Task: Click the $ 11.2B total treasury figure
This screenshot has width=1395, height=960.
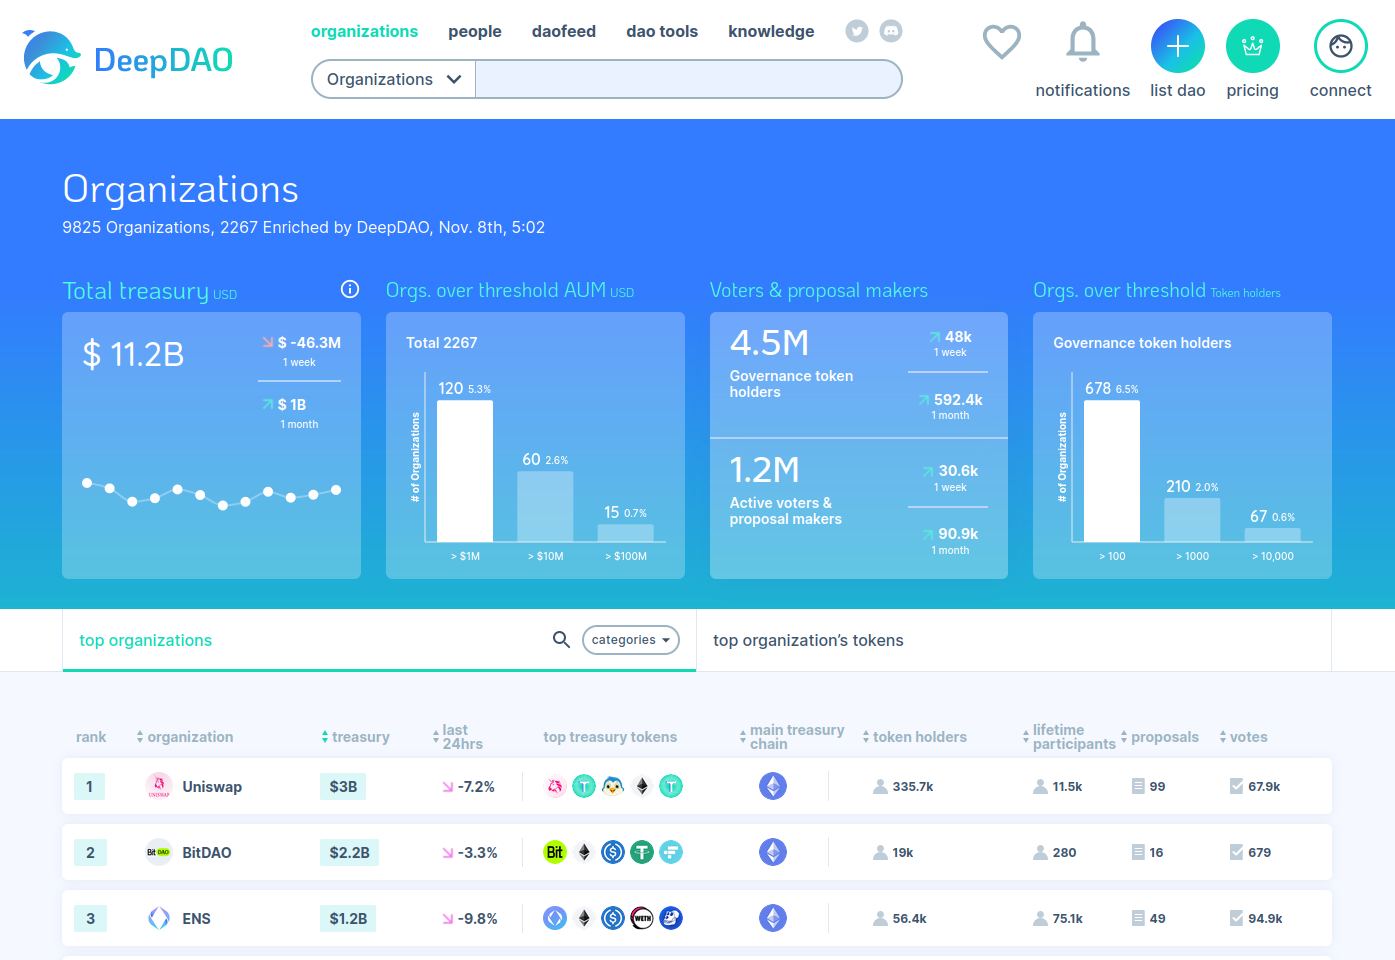Action: pyautogui.click(x=134, y=354)
